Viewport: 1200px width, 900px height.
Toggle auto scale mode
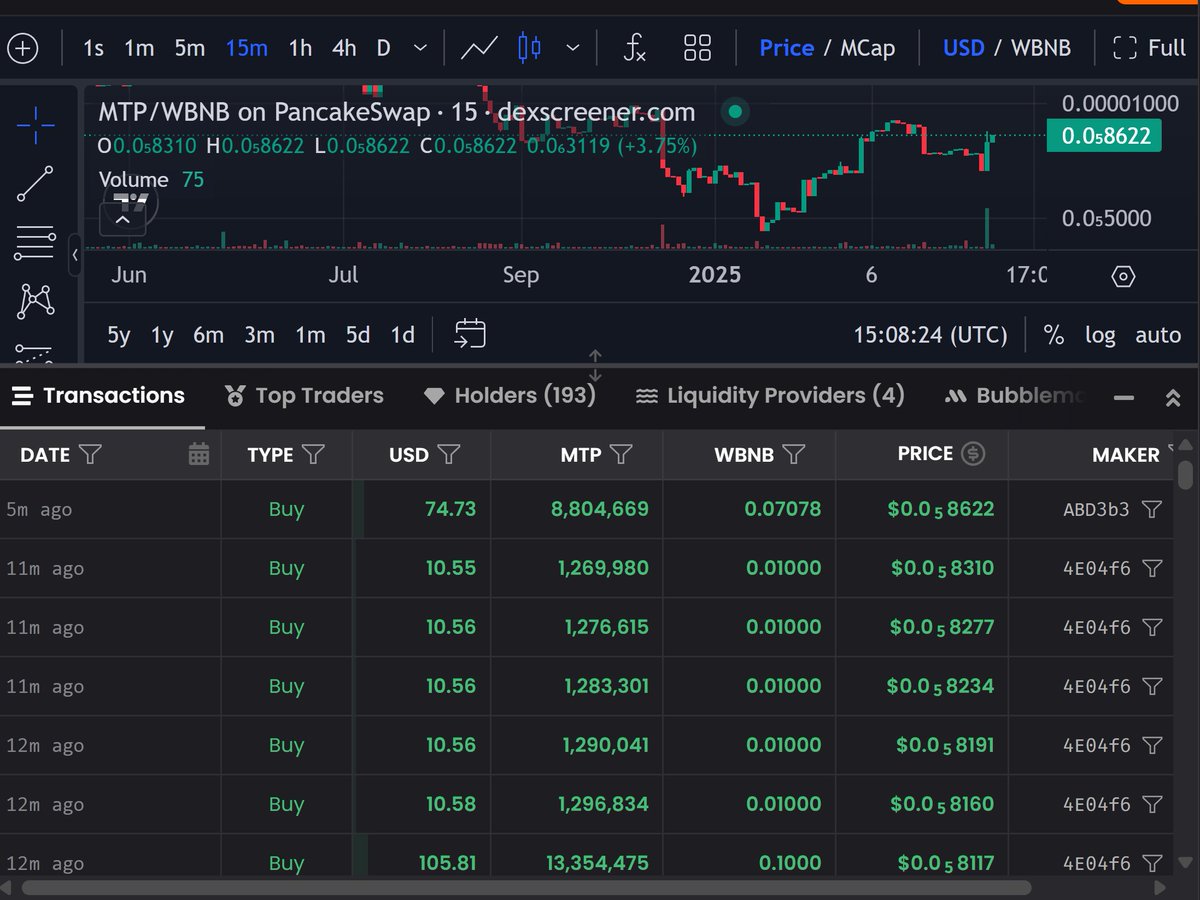pyautogui.click(x=1158, y=335)
